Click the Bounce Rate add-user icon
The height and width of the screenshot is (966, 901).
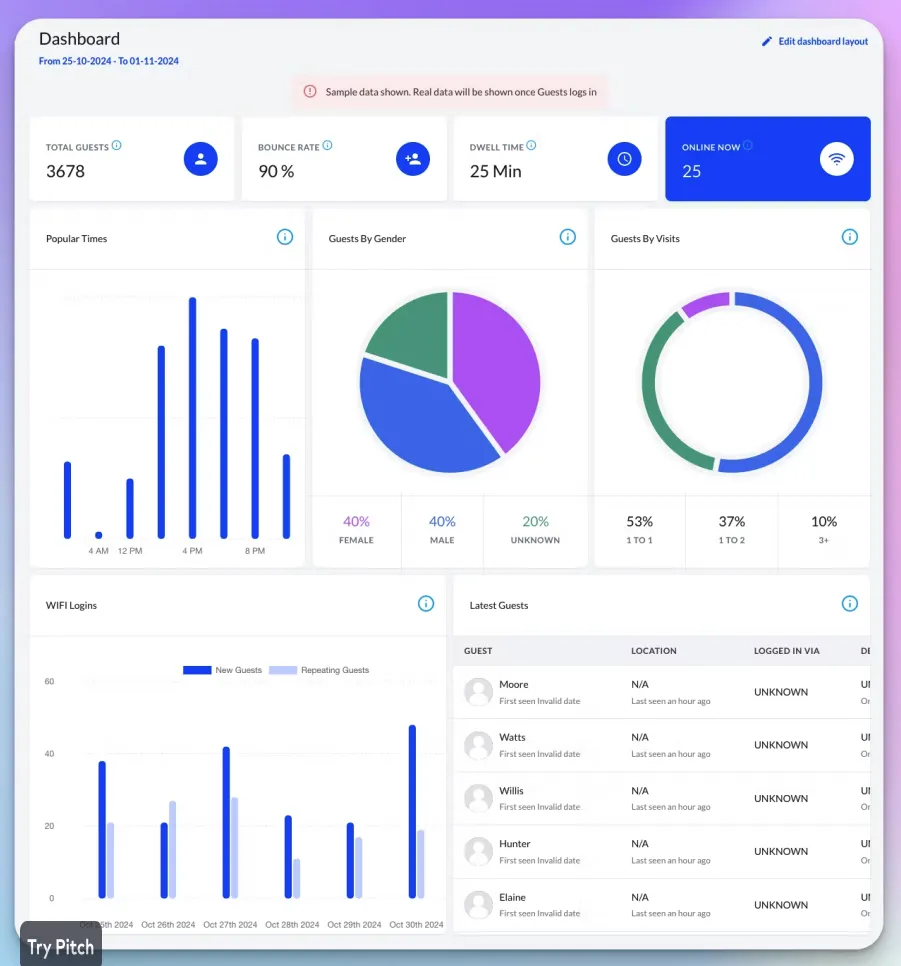[x=412, y=159]
